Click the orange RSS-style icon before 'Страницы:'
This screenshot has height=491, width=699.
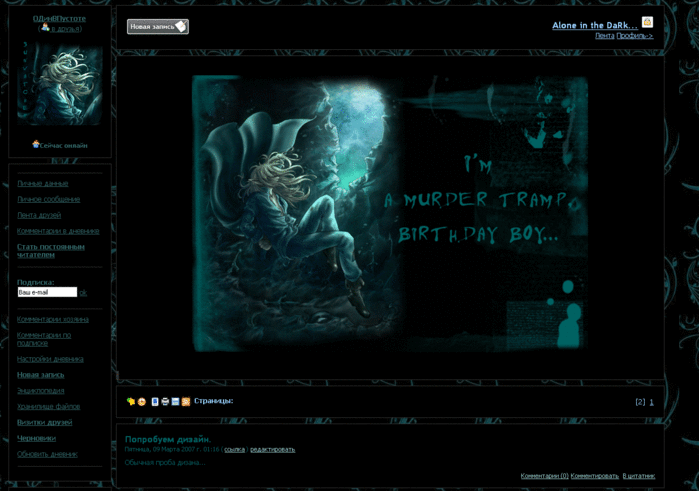tap(186, 402)
